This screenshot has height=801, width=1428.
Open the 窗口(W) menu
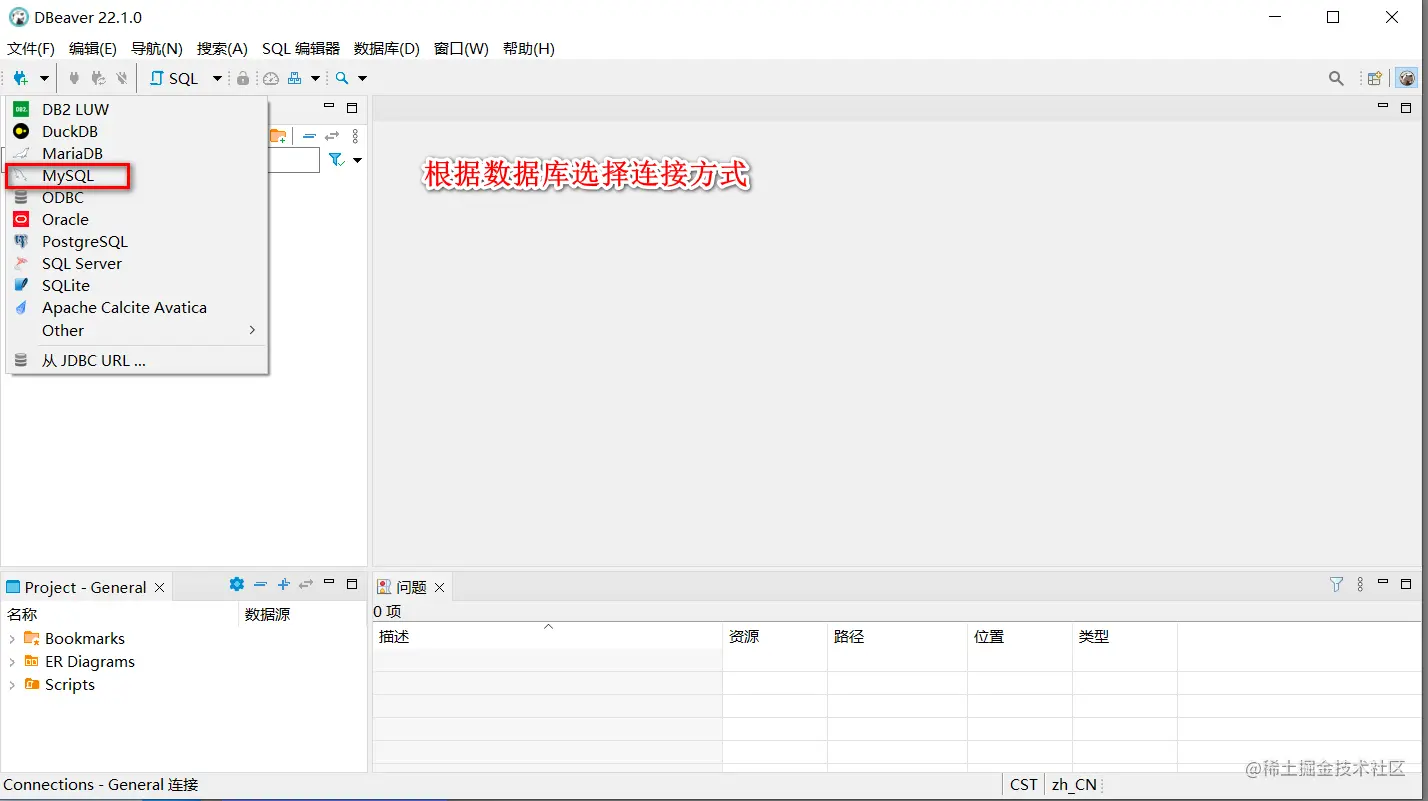461,48
